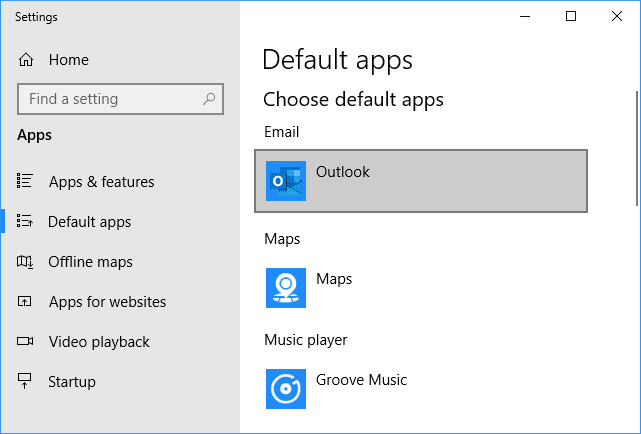Click the 'Music player' category label

[x=306, y=340]
